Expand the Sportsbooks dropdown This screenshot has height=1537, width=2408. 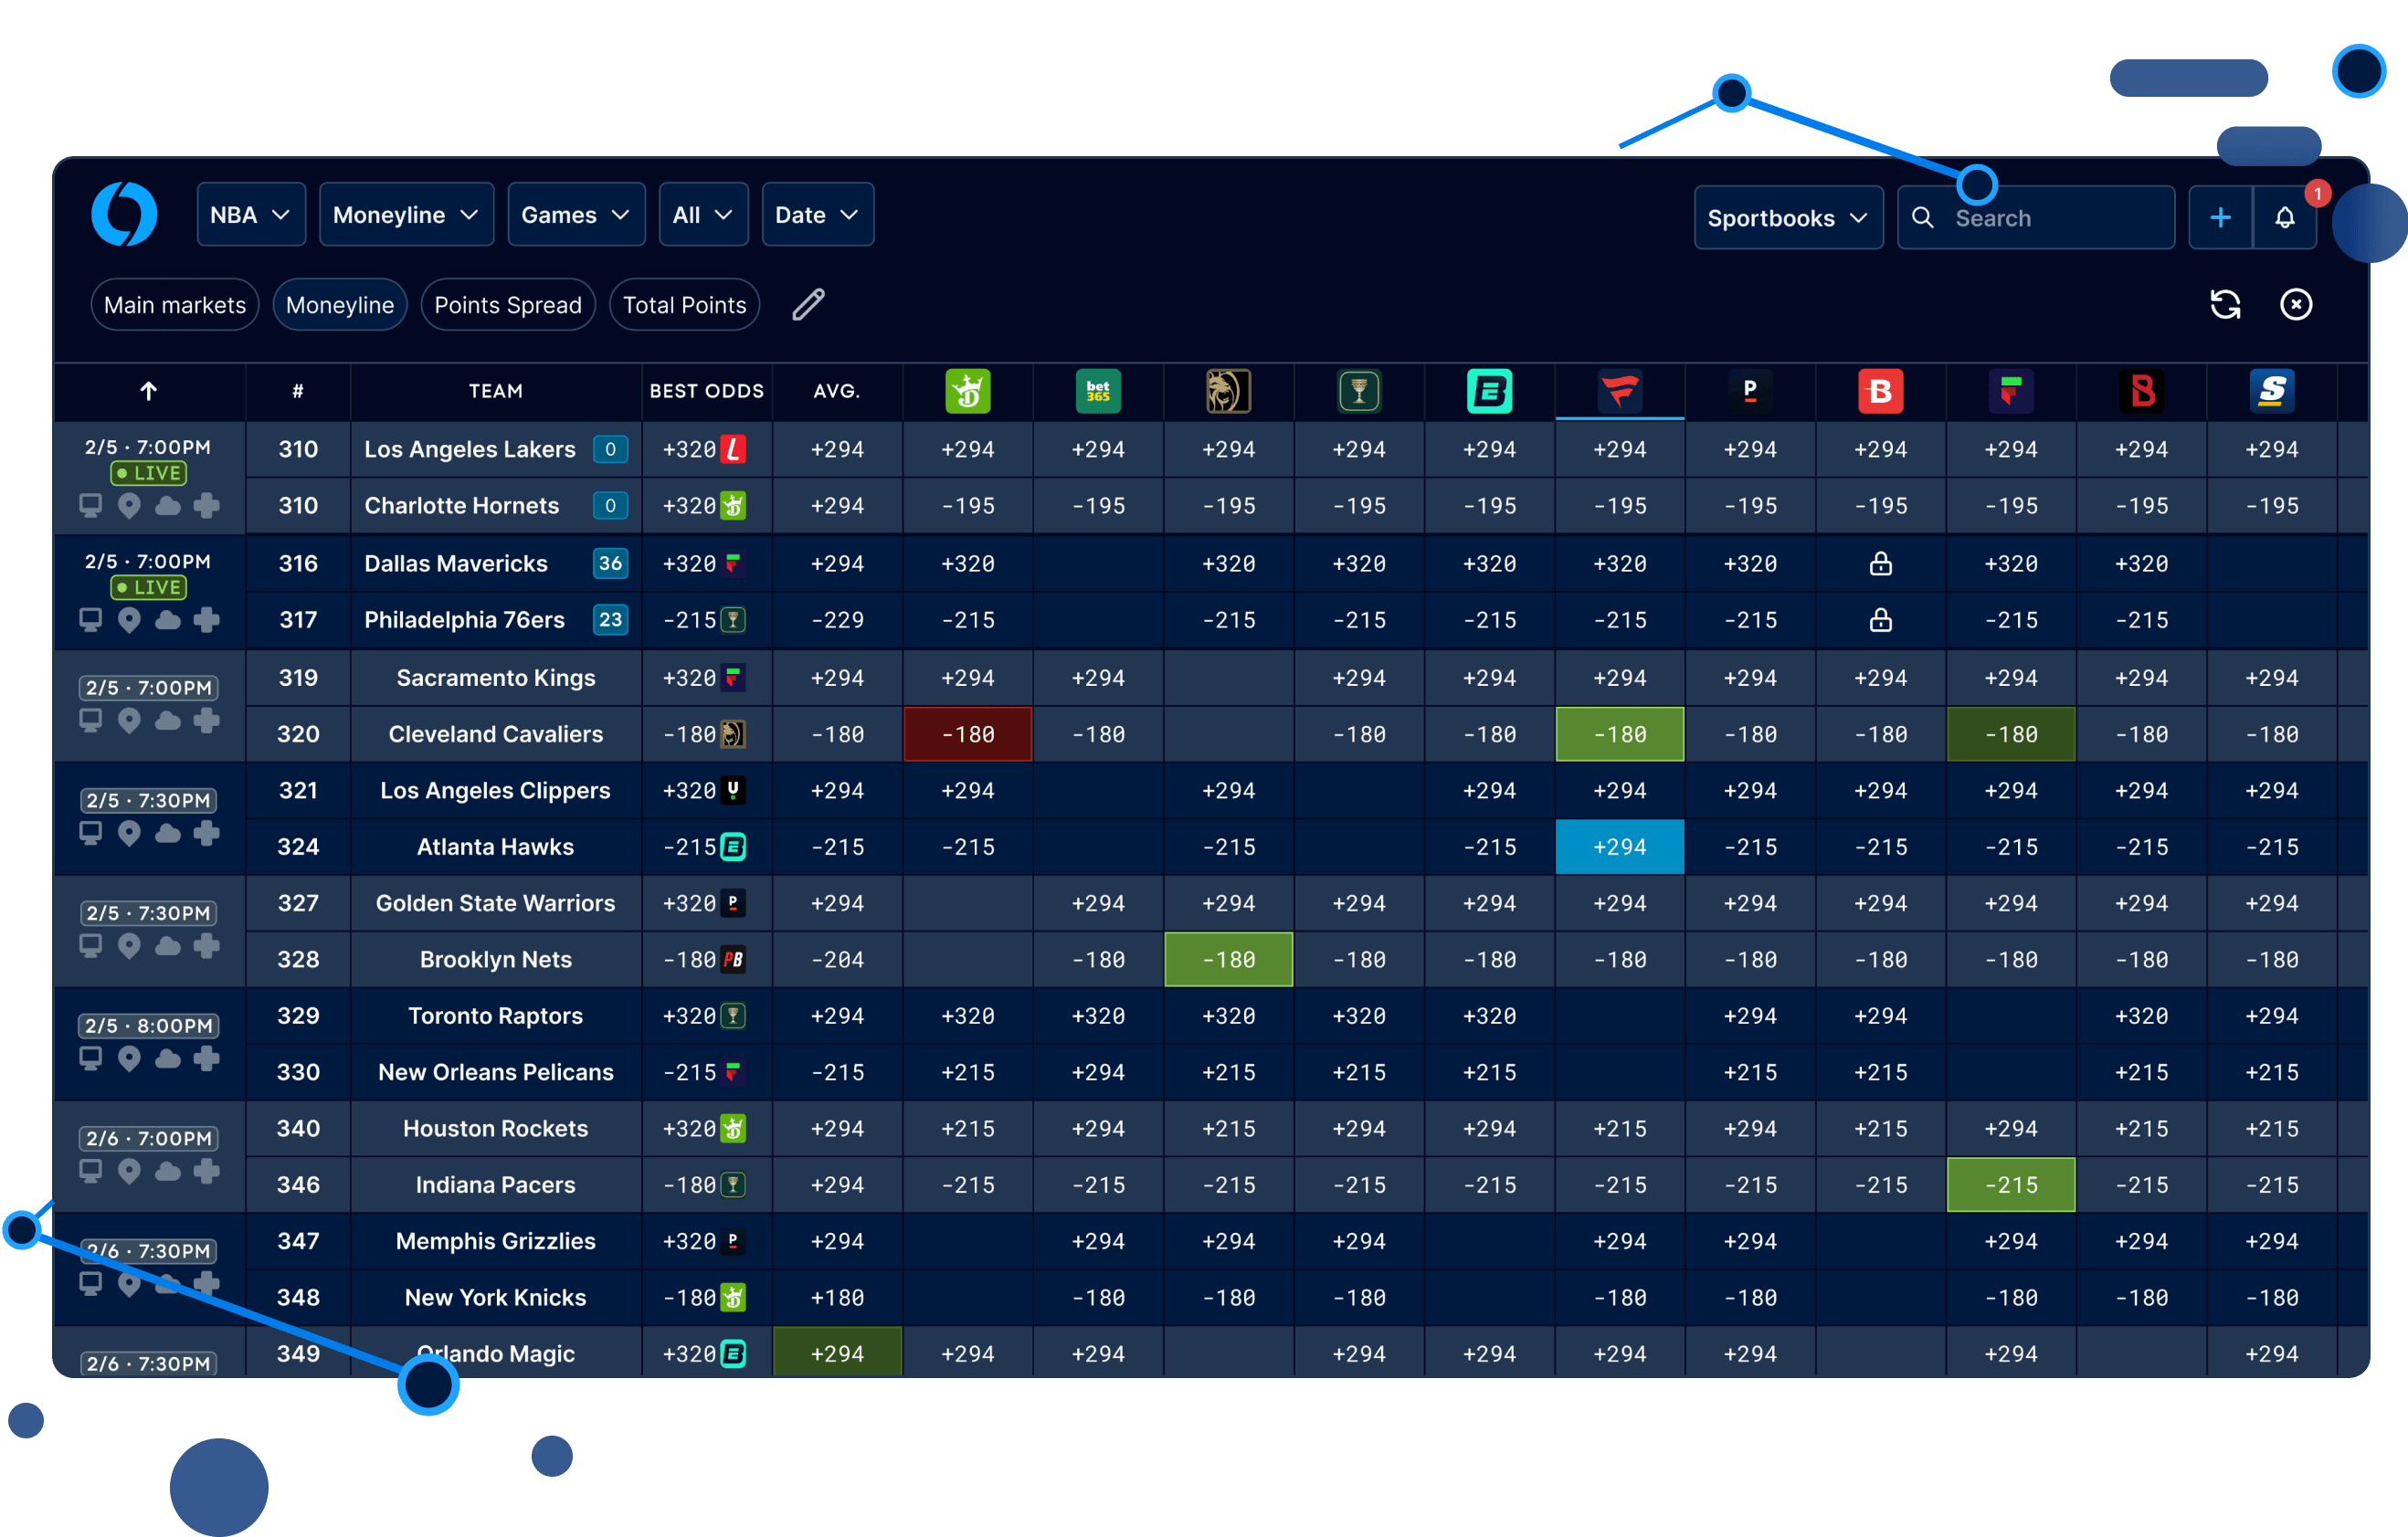click(x=1788, y=217)
